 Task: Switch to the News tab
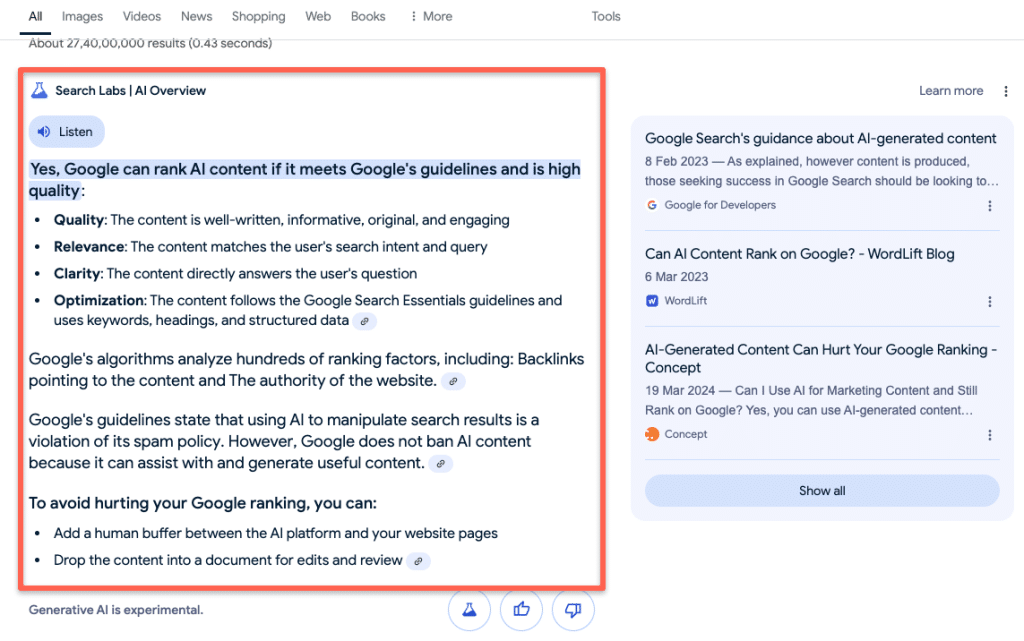196,16
